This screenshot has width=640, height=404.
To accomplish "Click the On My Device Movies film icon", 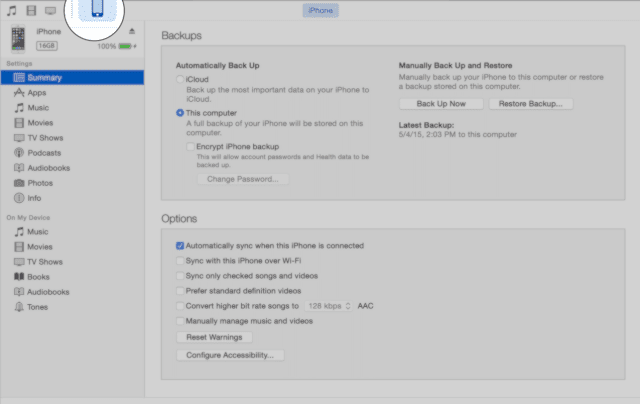I will pos(19,246).
